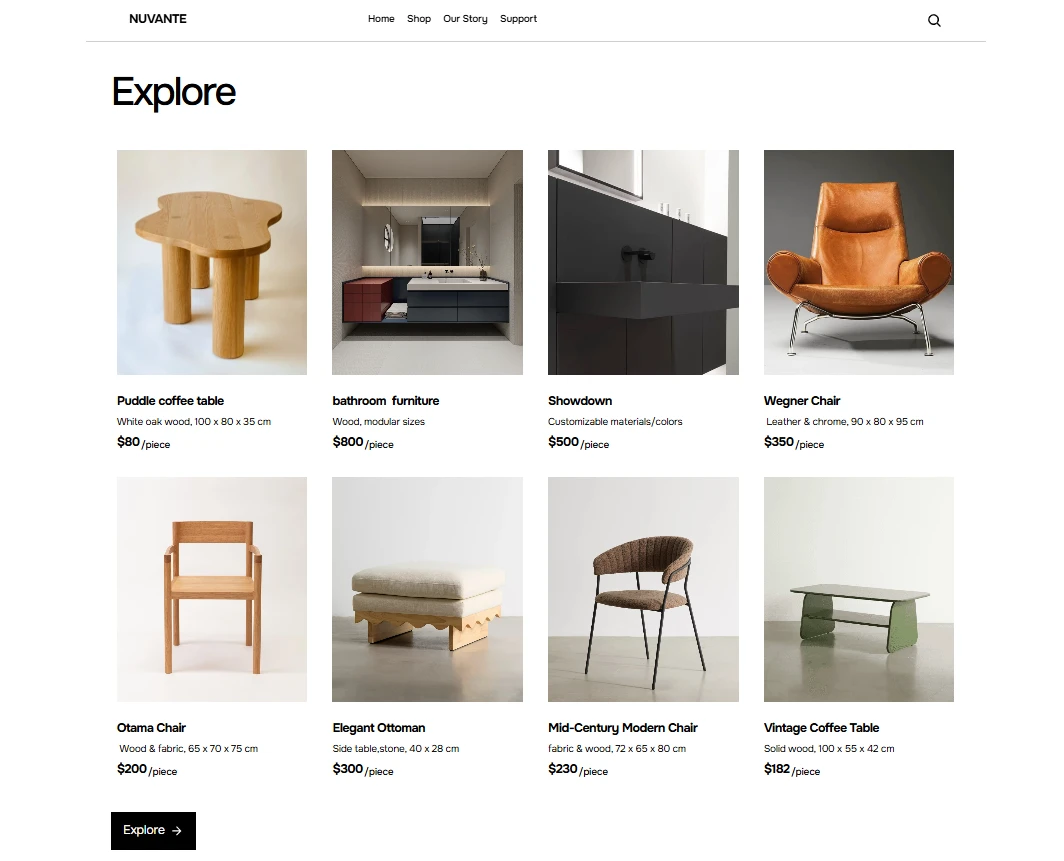The height and width of the screenshot is (861, 1064).
Task: Select the green Vintage Coffee Table image
Action: (858, 590)
